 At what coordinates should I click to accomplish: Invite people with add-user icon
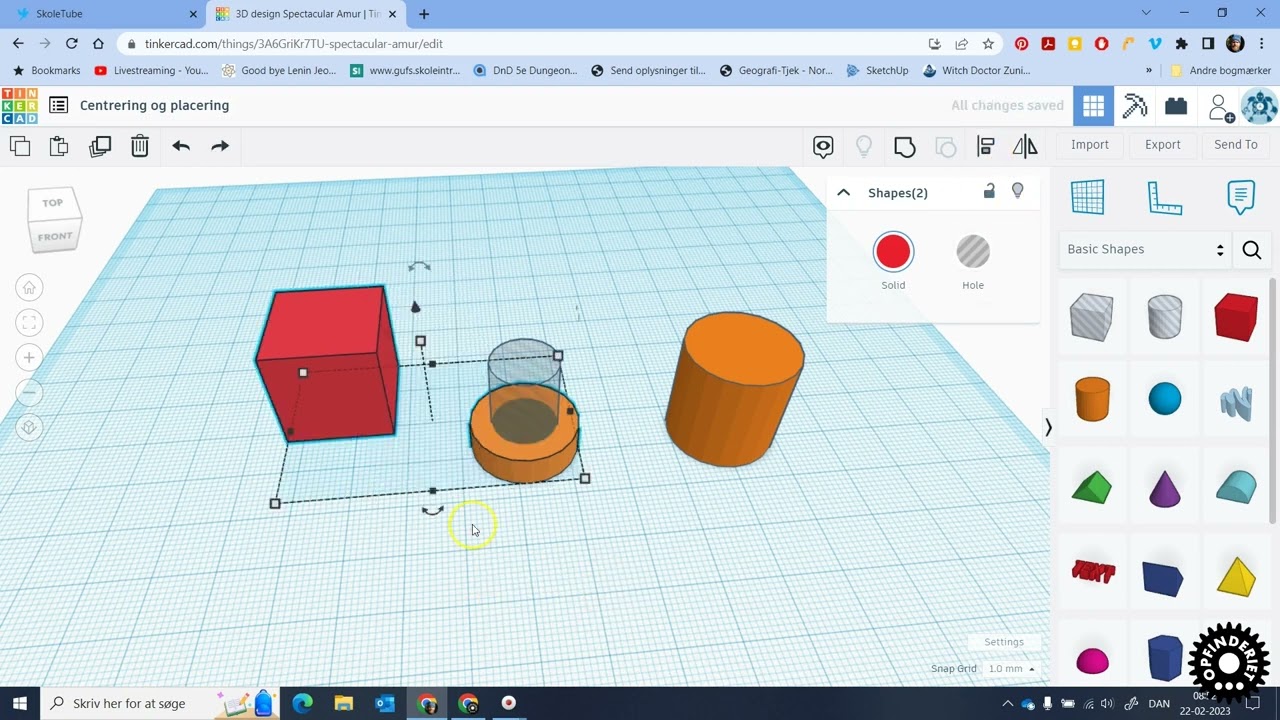1220,107
